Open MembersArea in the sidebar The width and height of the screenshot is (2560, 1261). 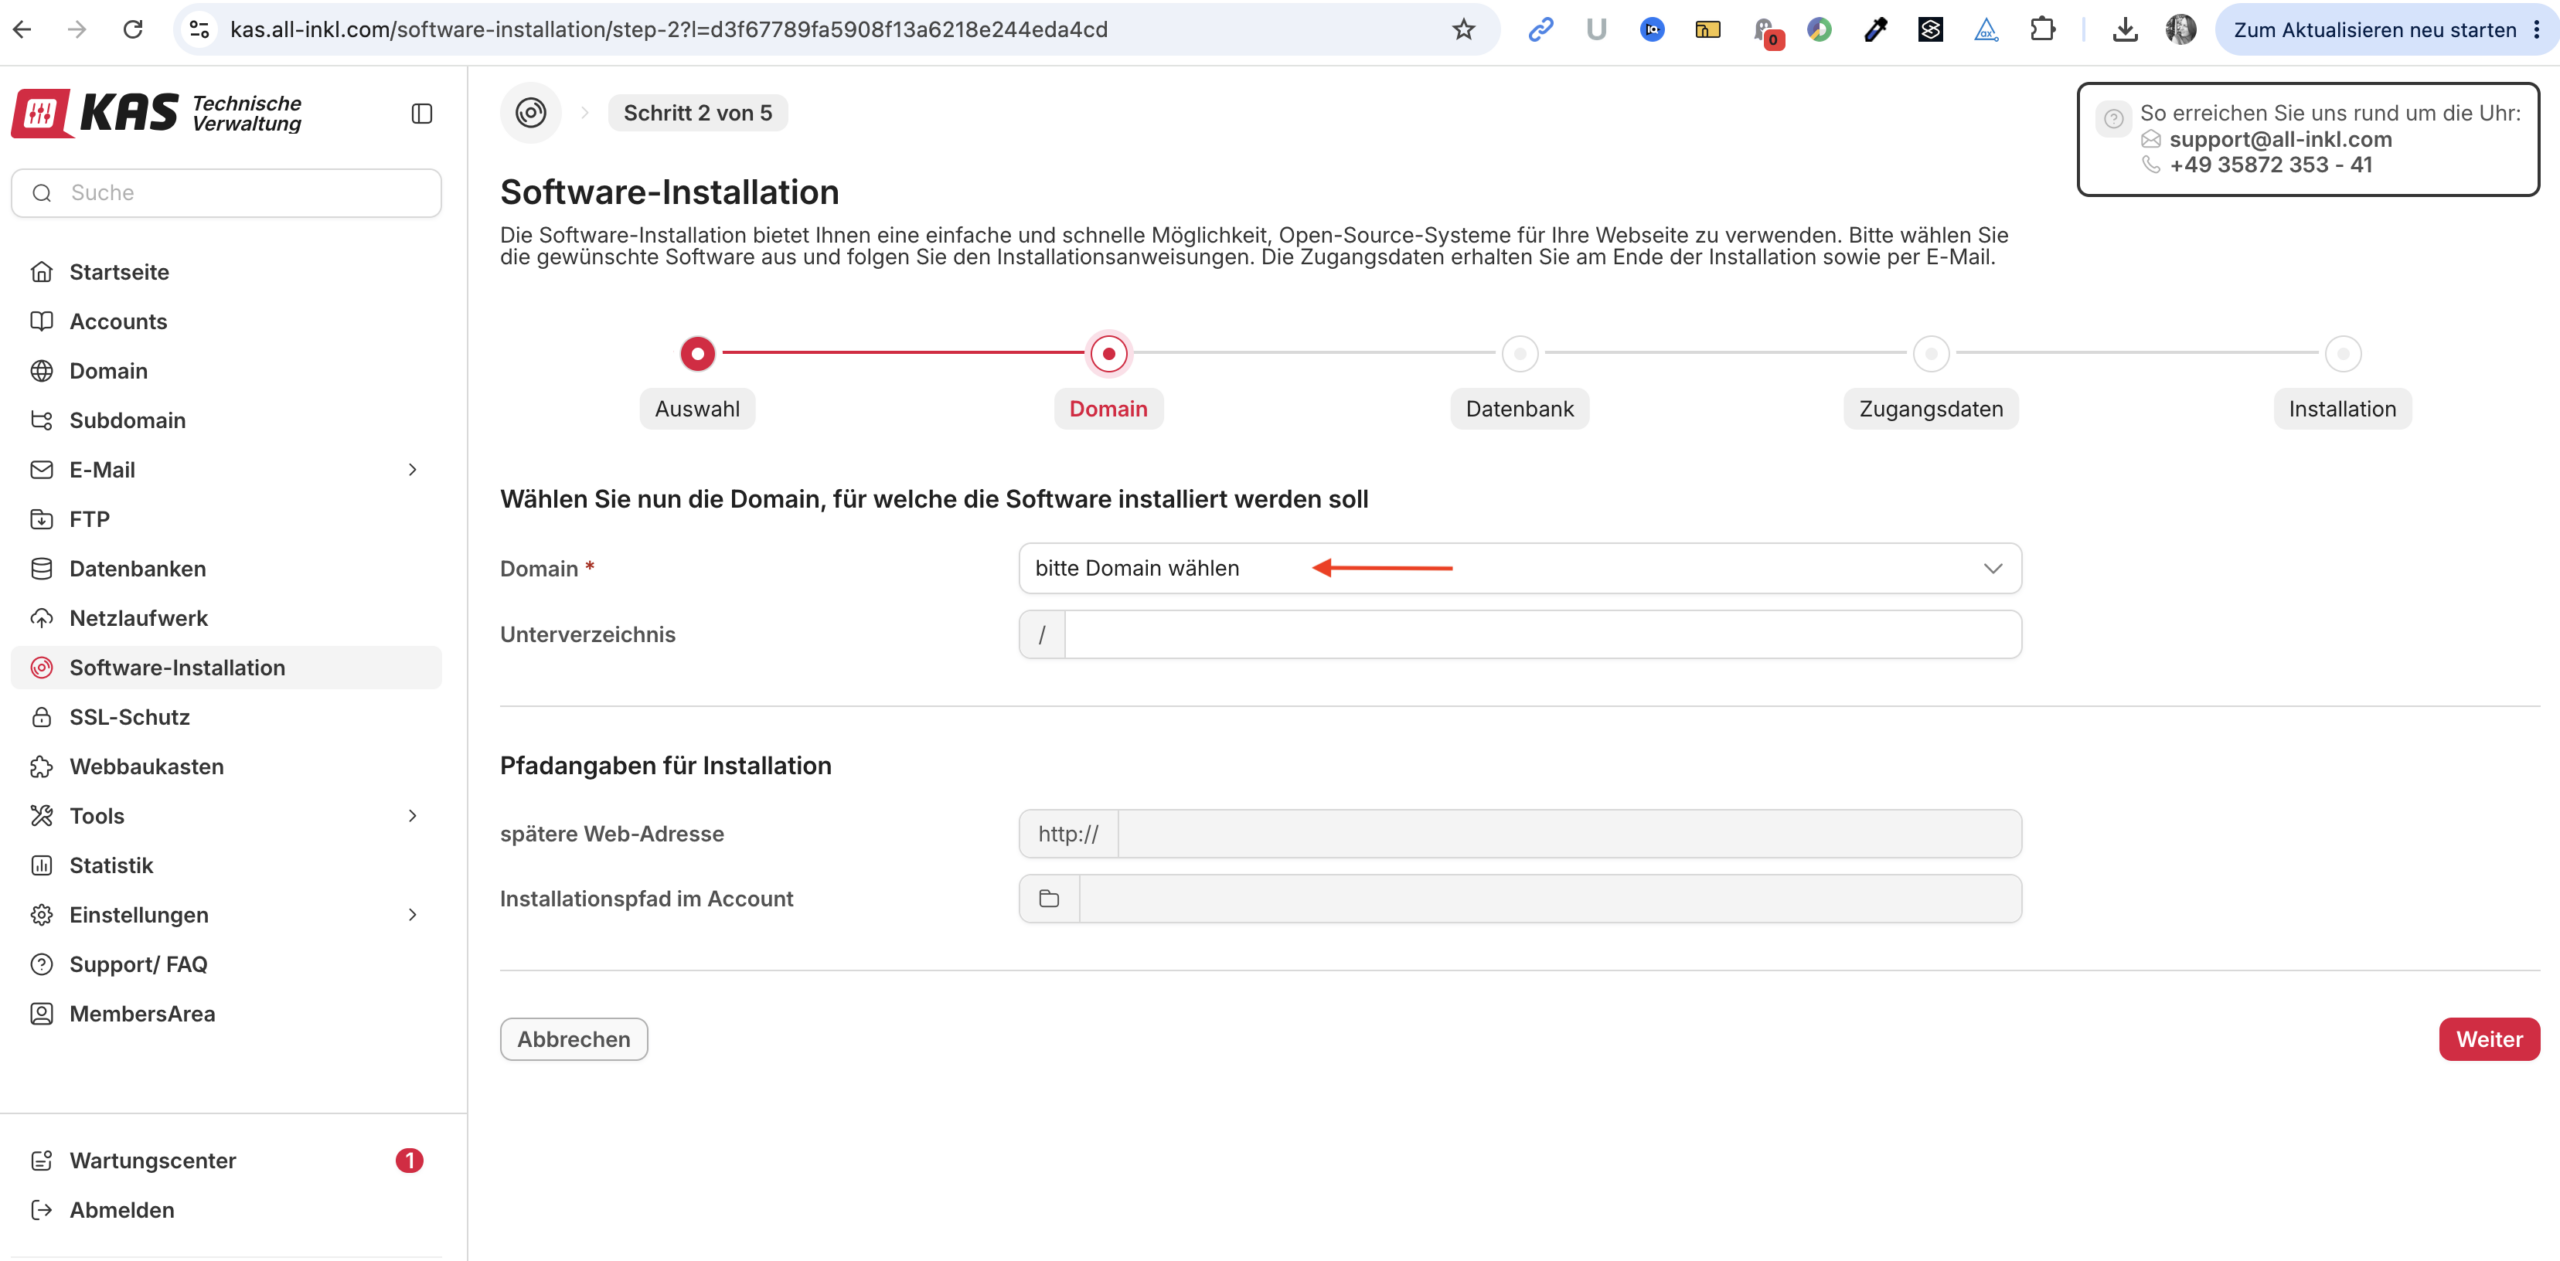[x=226, y=1014]
